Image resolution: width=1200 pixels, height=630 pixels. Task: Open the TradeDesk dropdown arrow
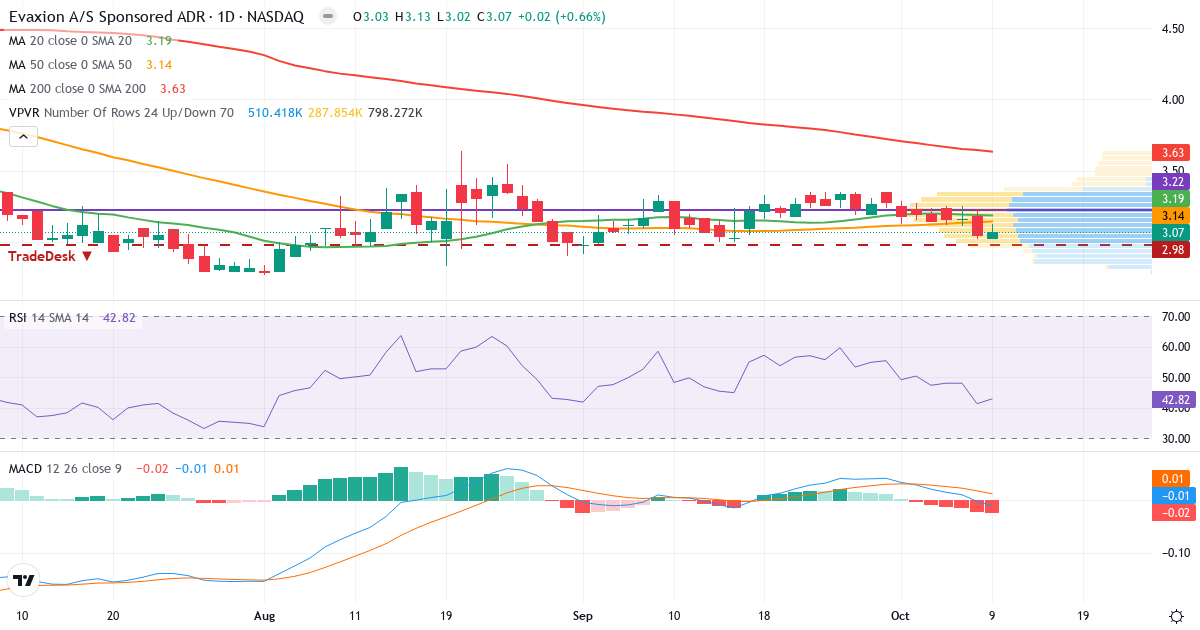coord(87,256)
